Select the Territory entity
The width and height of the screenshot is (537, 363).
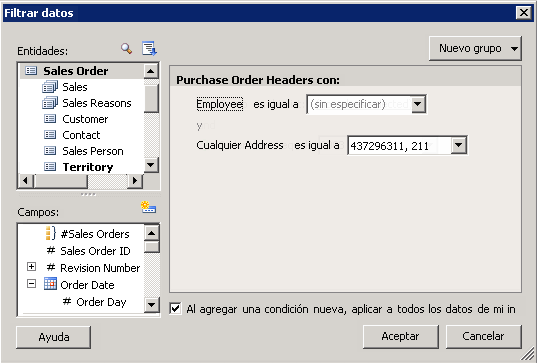coord(88,167)
